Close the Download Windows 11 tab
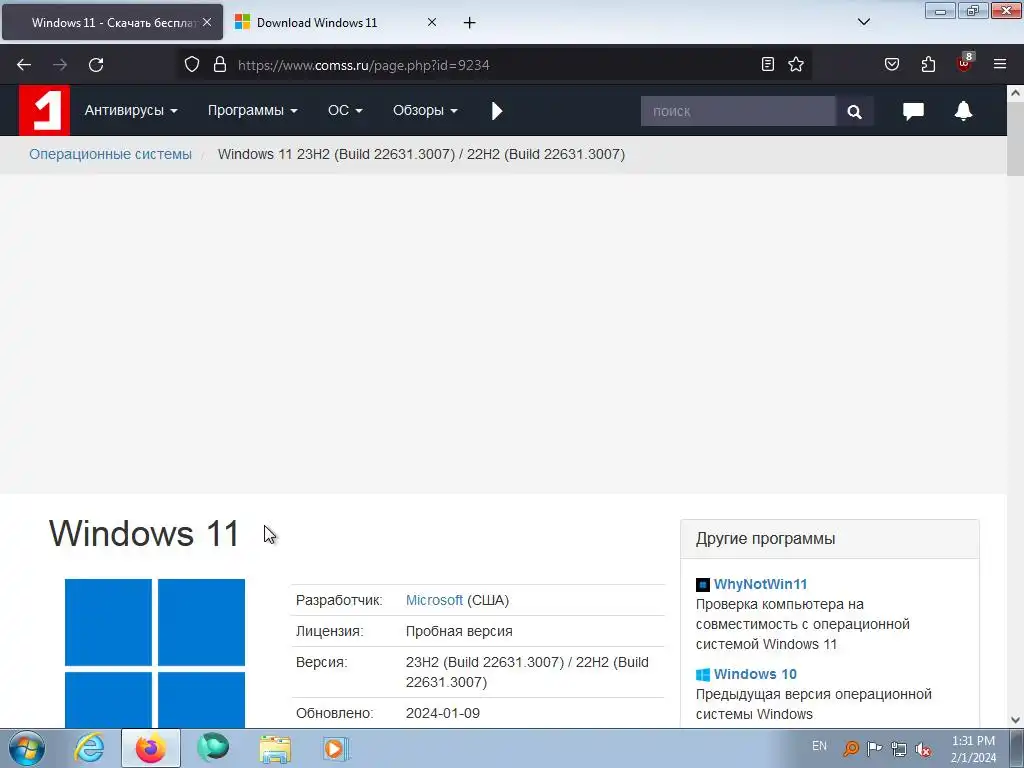 point(432,22)
